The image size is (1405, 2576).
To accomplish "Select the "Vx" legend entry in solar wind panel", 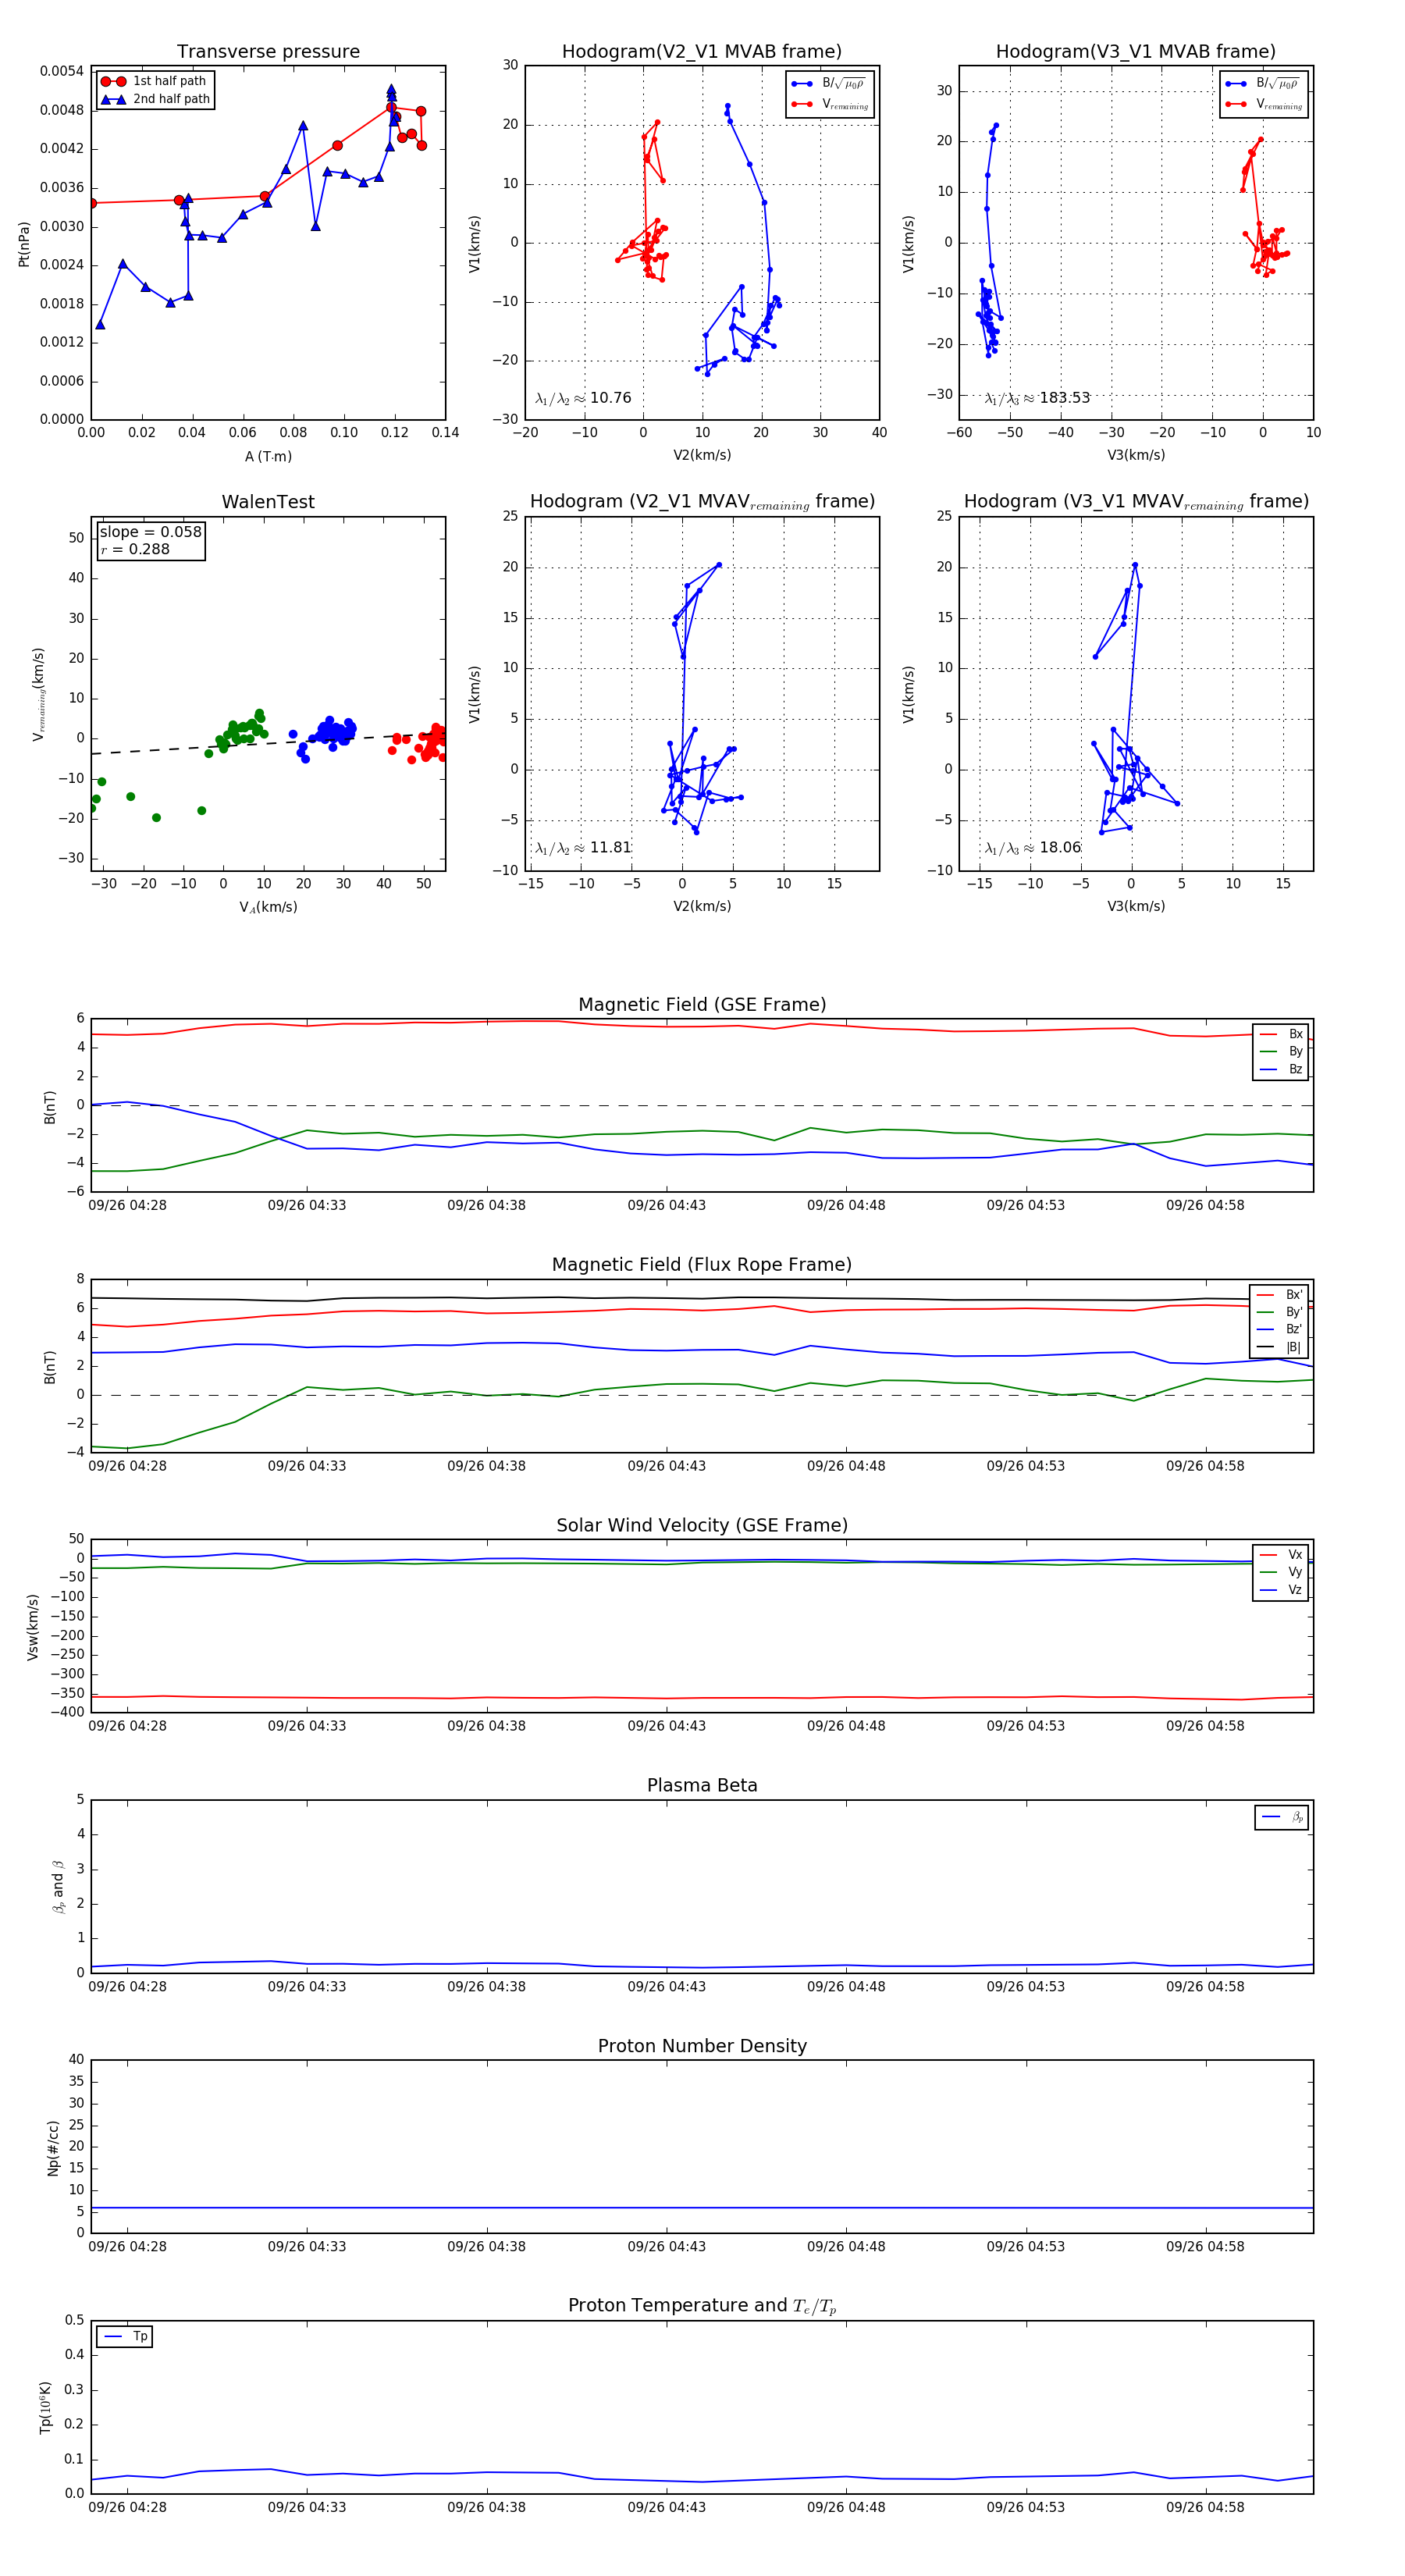I will click(1281, 1554).
